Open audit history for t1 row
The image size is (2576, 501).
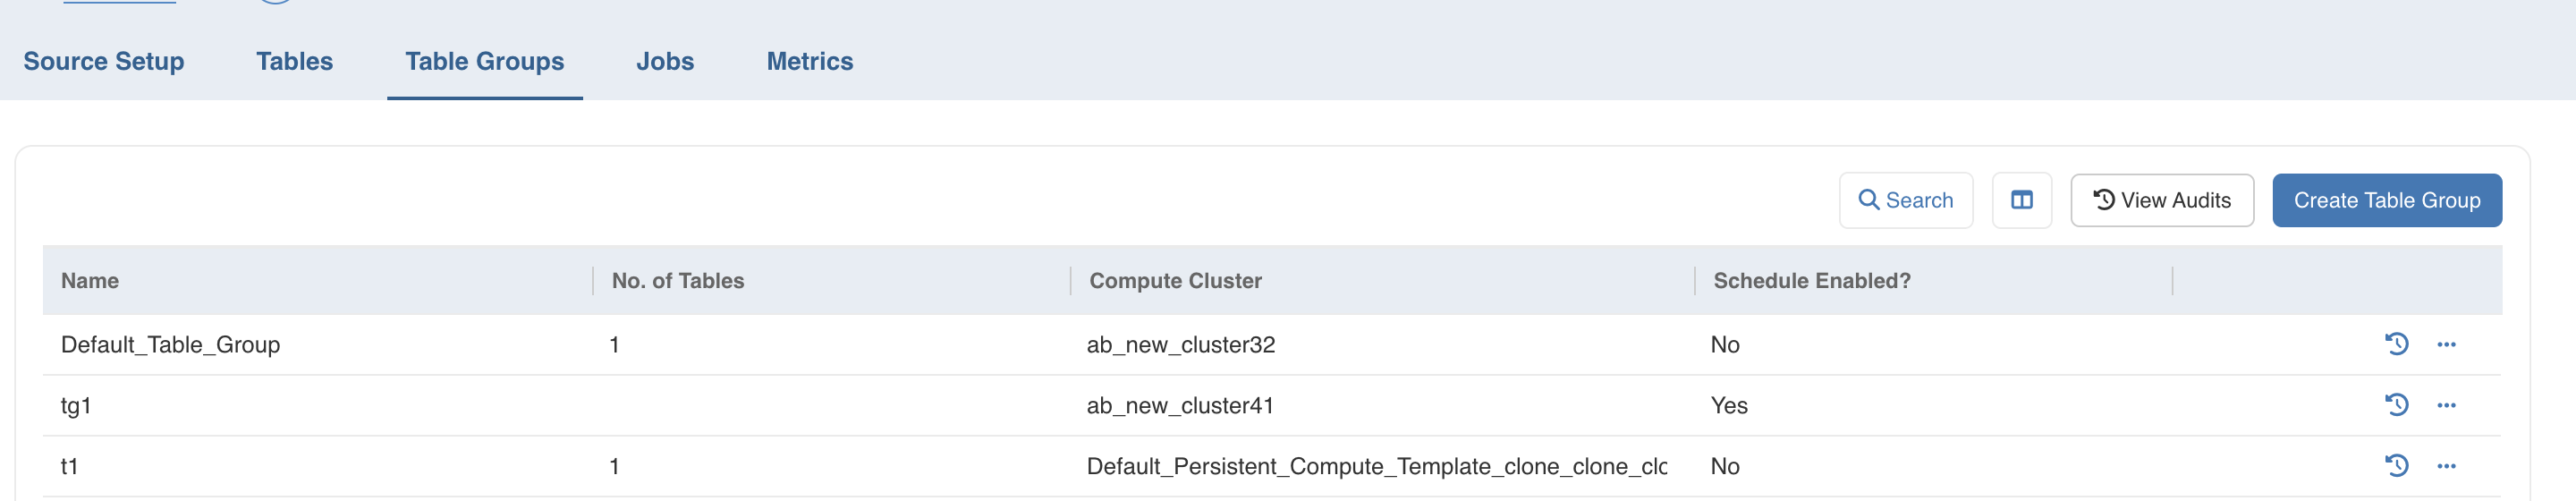pos(2396,466)
